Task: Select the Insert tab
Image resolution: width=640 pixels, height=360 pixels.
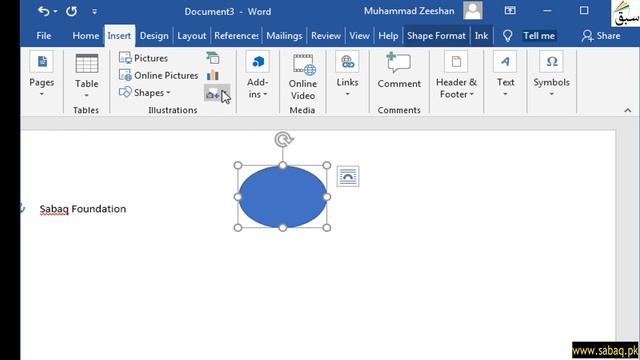Action: (119, 36)
